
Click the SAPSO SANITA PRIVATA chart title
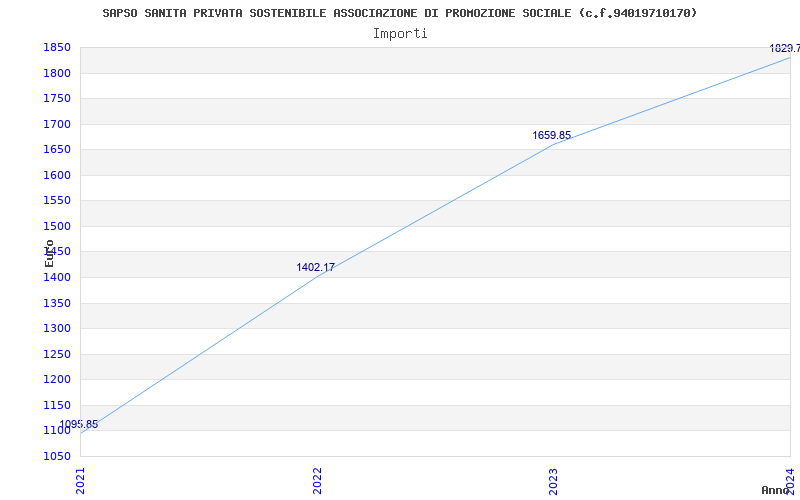(x=399, y=13)
